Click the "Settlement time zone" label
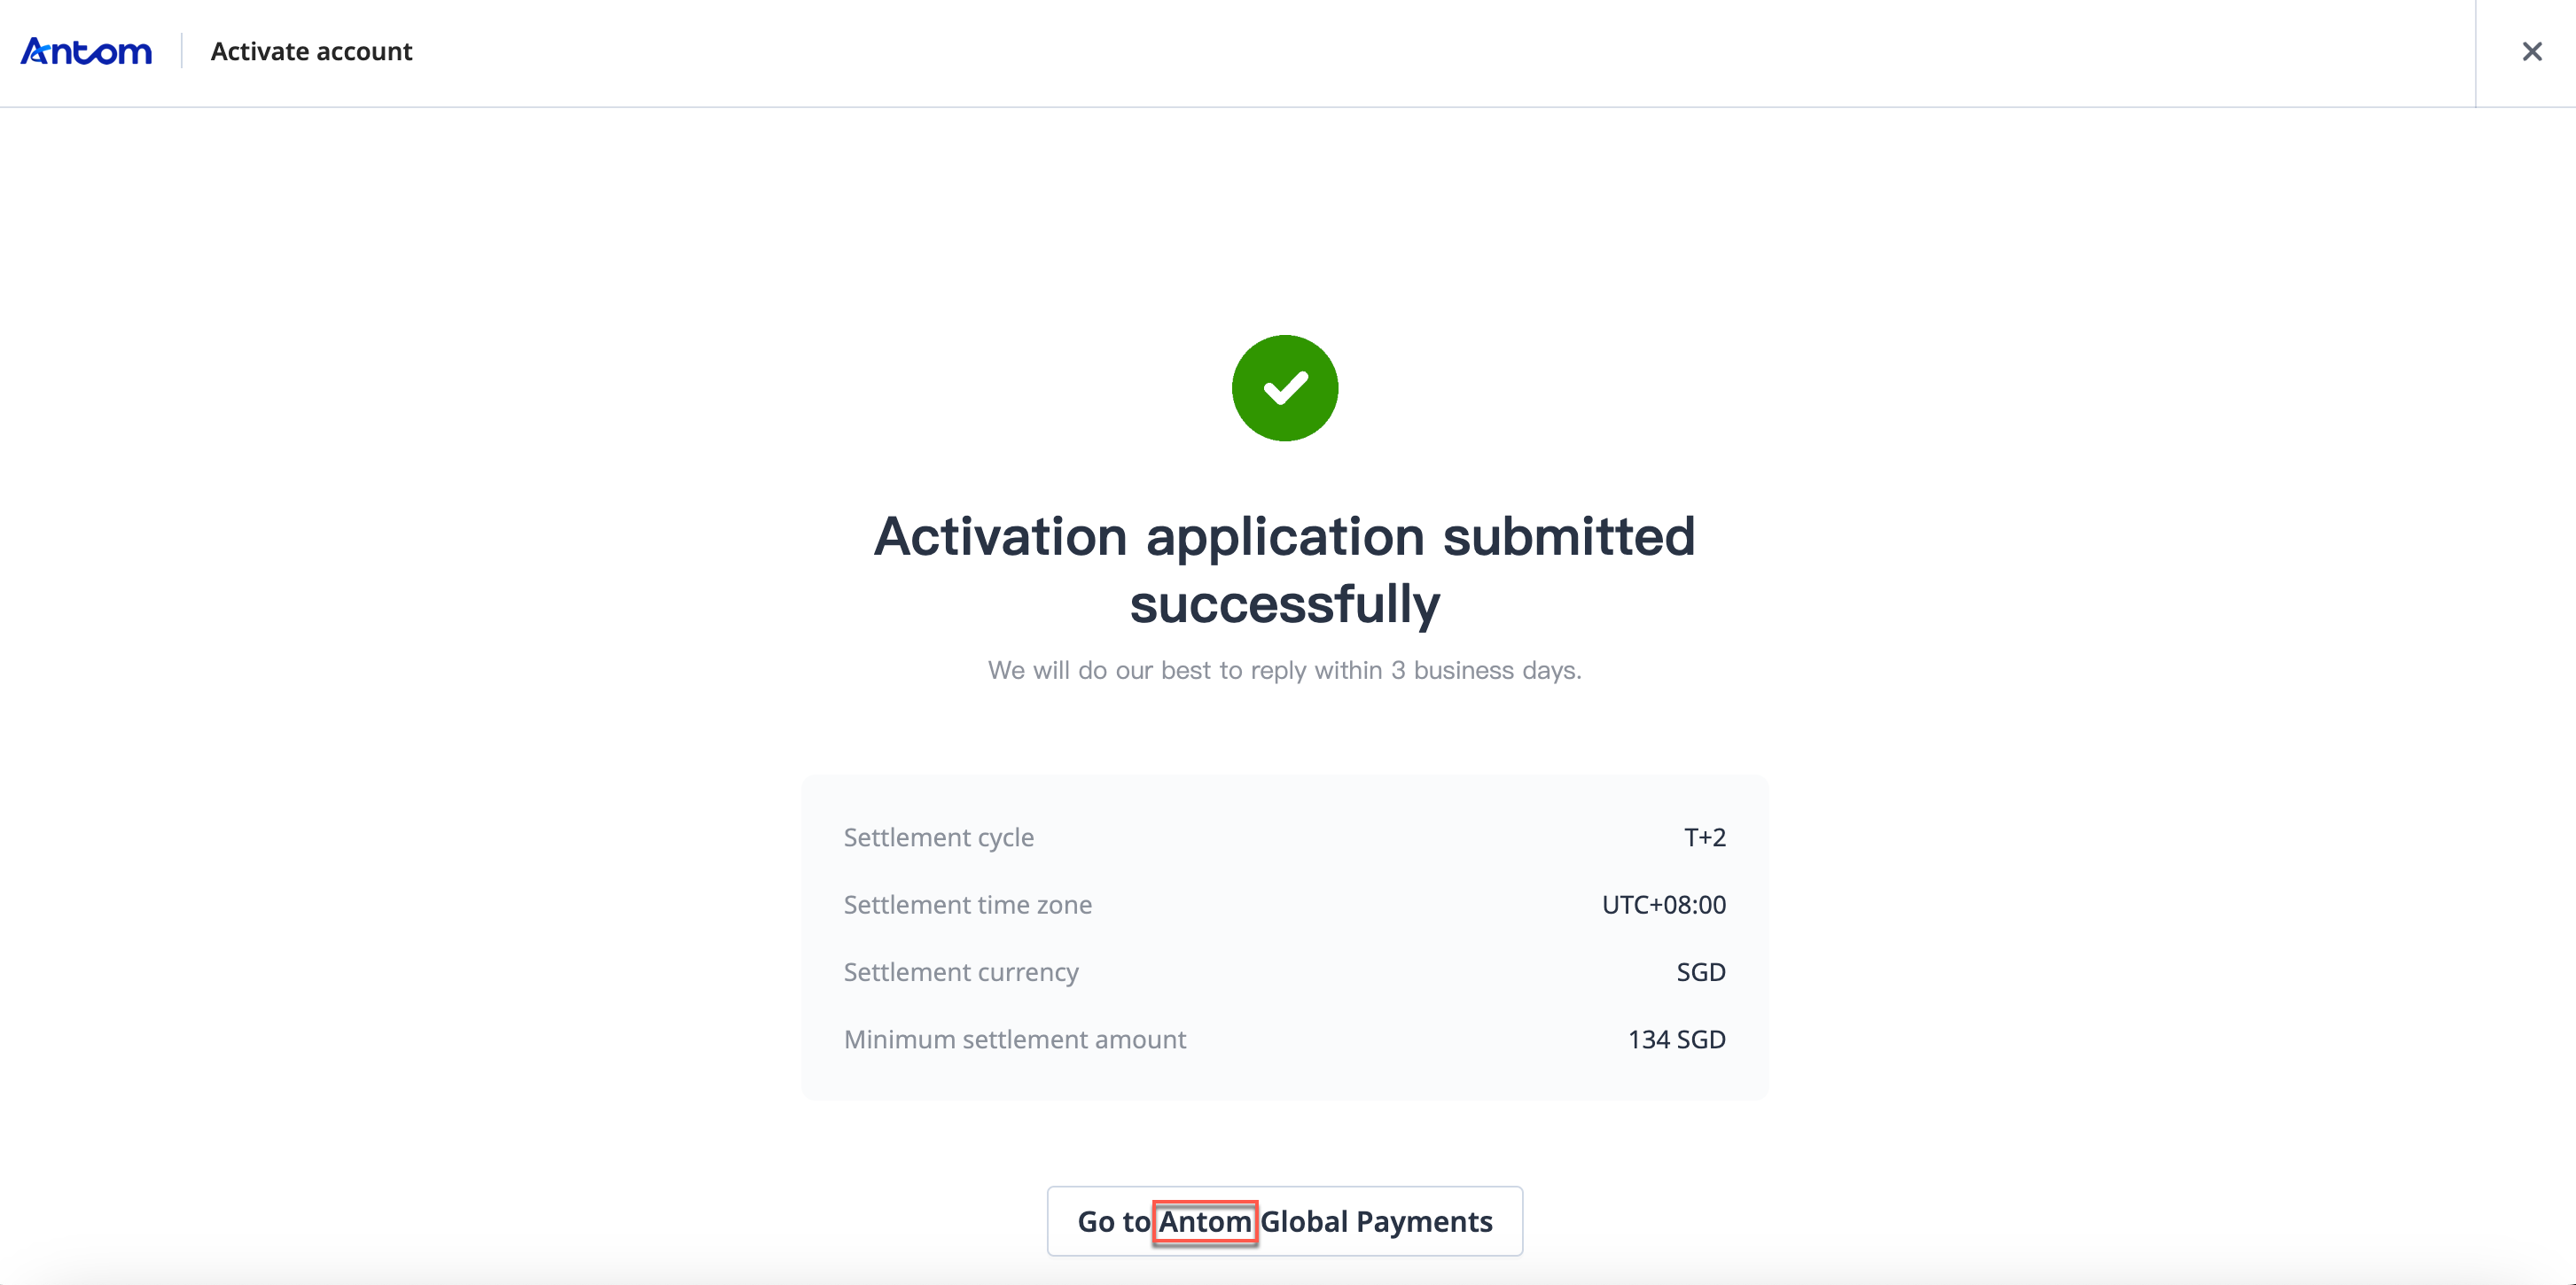The height and width of the screenshot is (1285, 2576). click(x=967, y=905)
